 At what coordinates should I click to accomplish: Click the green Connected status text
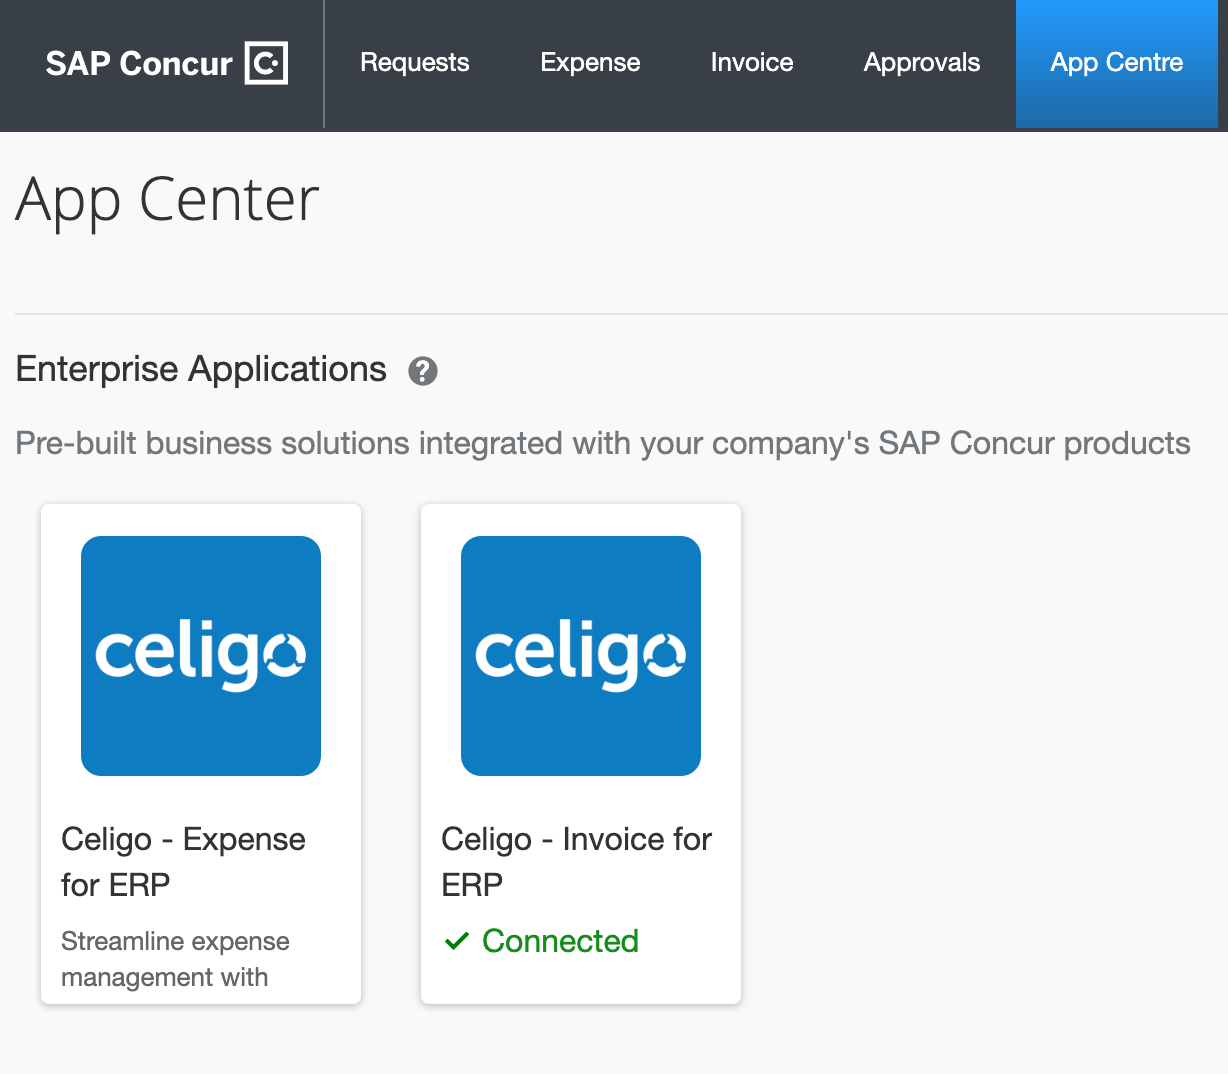click(x=560, y=941)
